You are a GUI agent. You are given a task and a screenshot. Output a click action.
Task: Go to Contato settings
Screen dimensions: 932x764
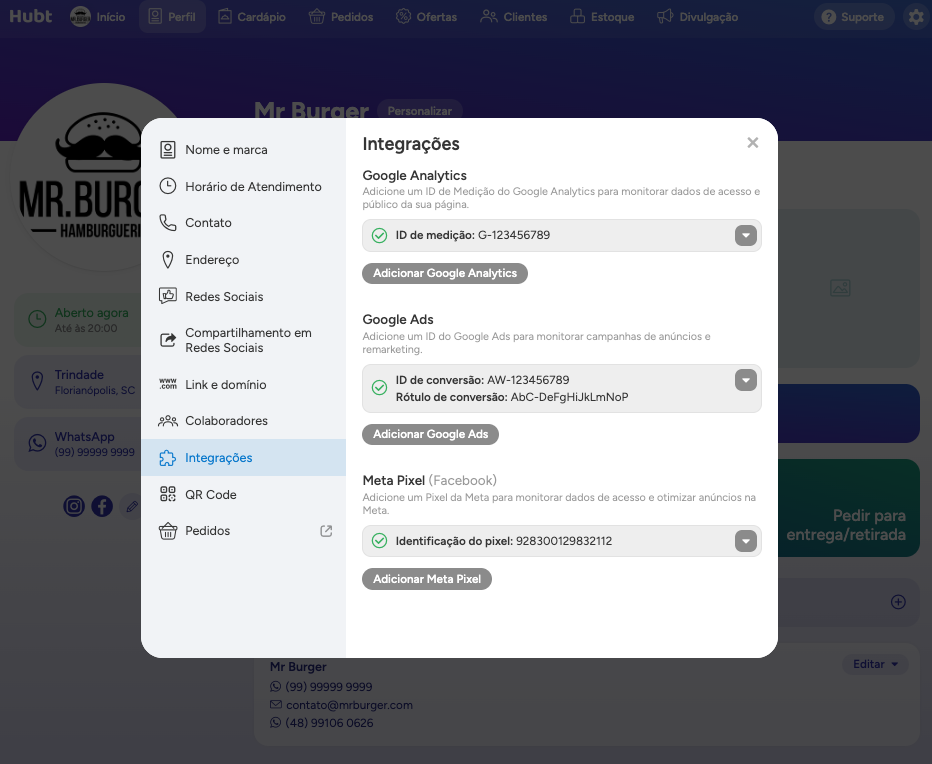click(x=244, y=223)
